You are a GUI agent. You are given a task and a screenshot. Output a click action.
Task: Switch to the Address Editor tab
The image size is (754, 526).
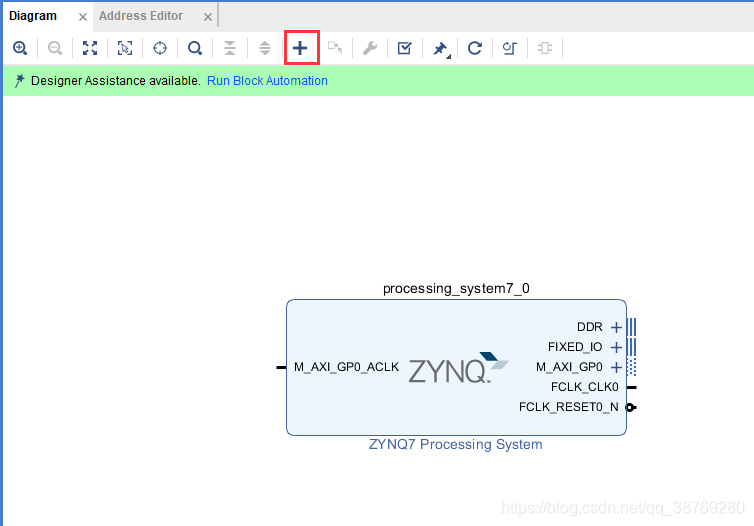(141, 16)
